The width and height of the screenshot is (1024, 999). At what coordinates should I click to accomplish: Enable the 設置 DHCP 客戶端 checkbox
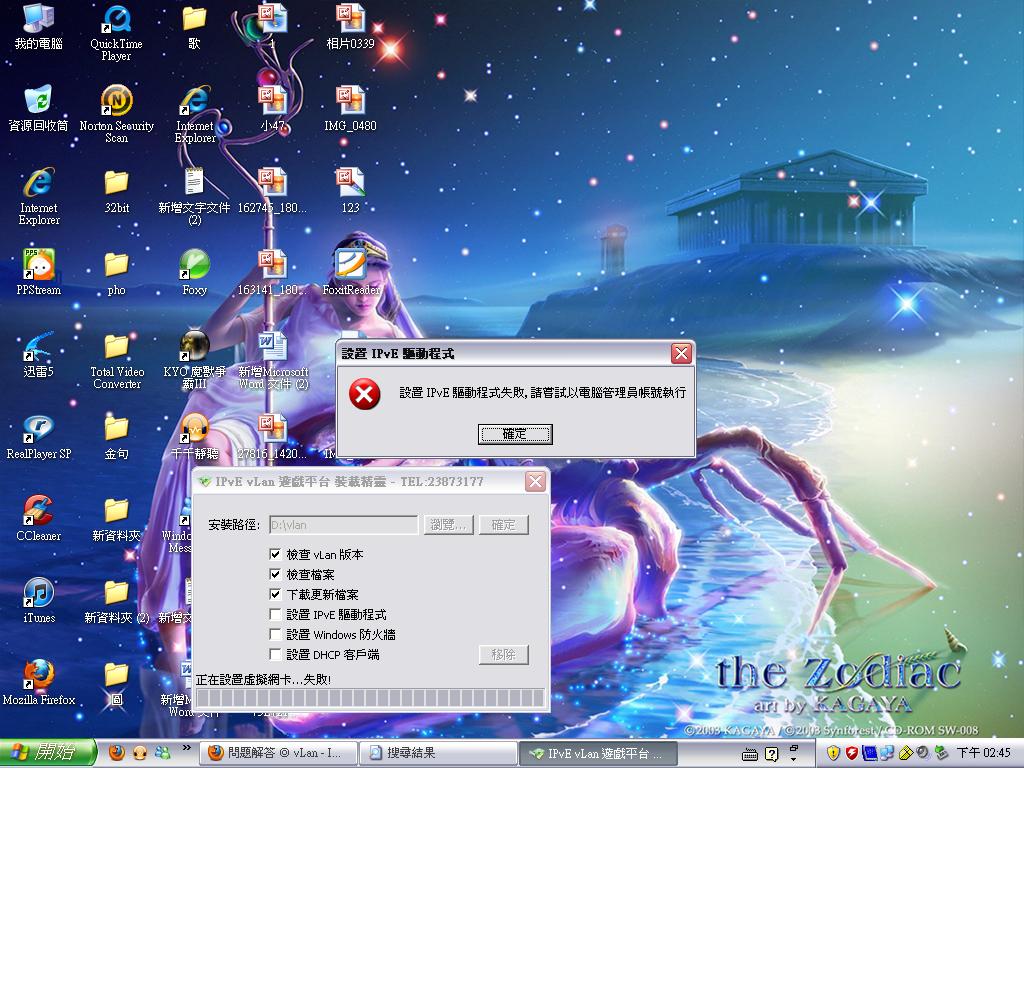tap(275, 654)
